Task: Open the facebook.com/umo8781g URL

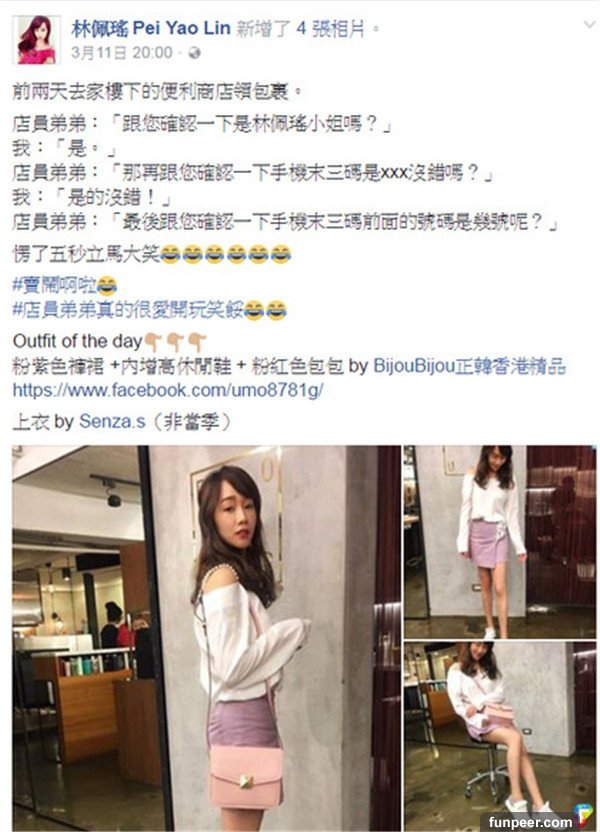Action: pyautogui.click(x=168, y=391)
